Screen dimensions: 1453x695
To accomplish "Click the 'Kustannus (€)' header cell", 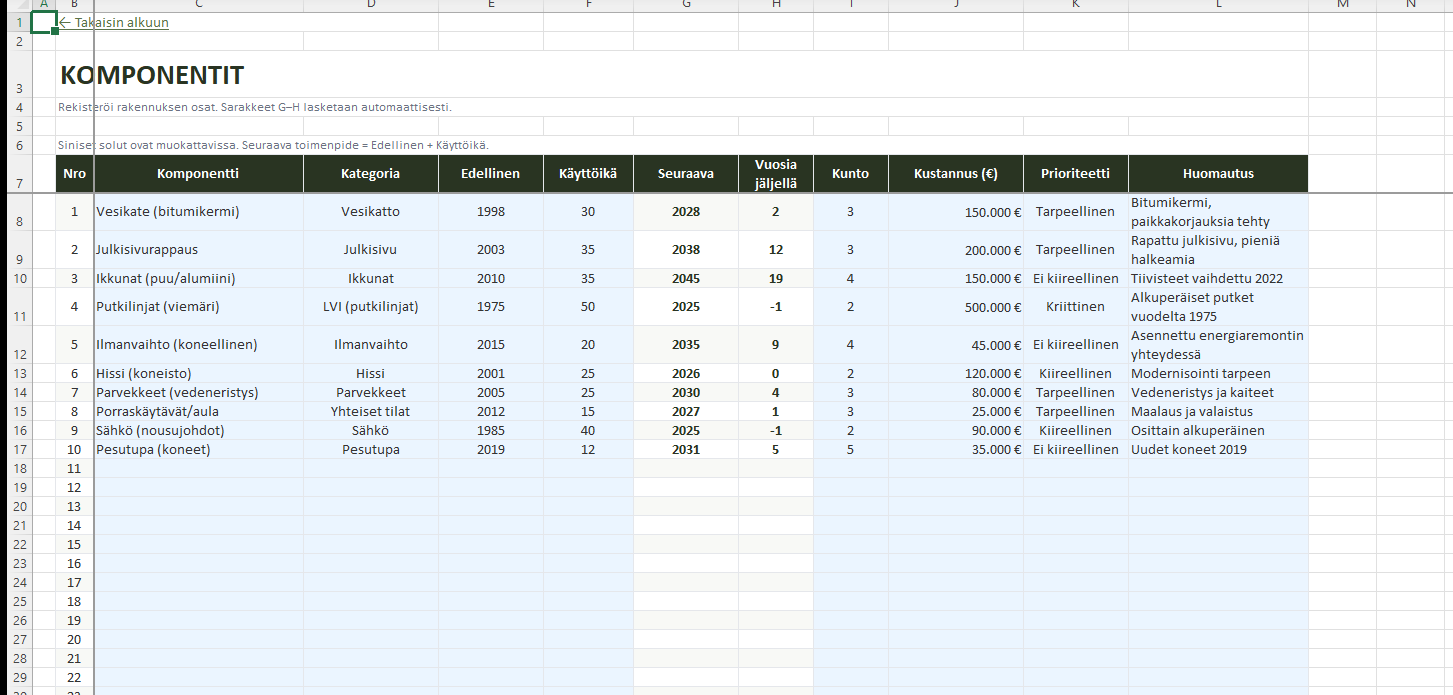I will [955, 174].
